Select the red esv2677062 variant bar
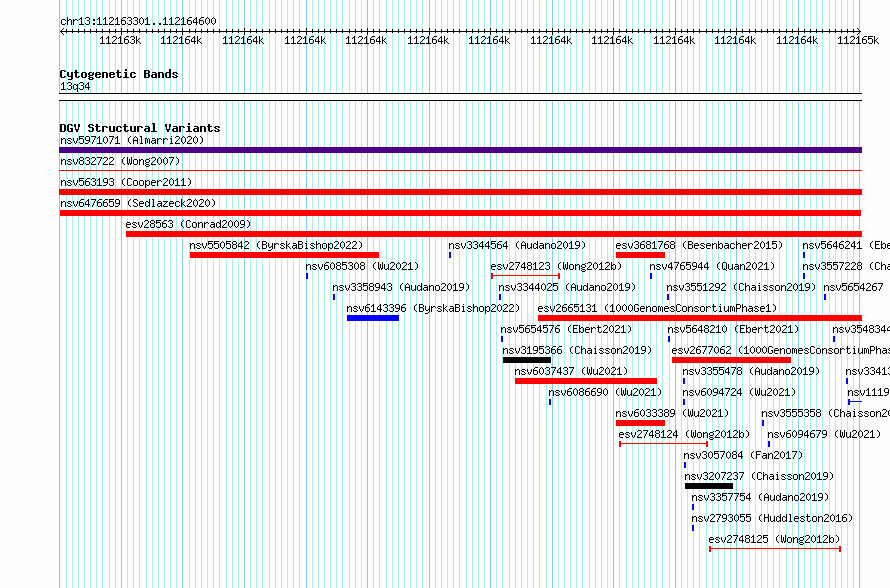Screen dimensions: 890x588 [732, 360]
